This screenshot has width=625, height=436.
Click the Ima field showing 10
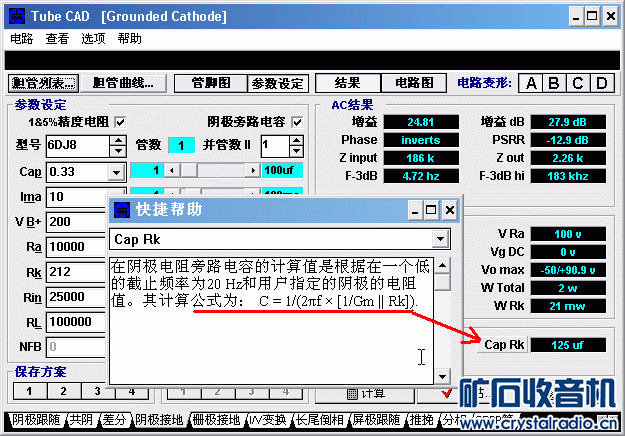(77, 197)
